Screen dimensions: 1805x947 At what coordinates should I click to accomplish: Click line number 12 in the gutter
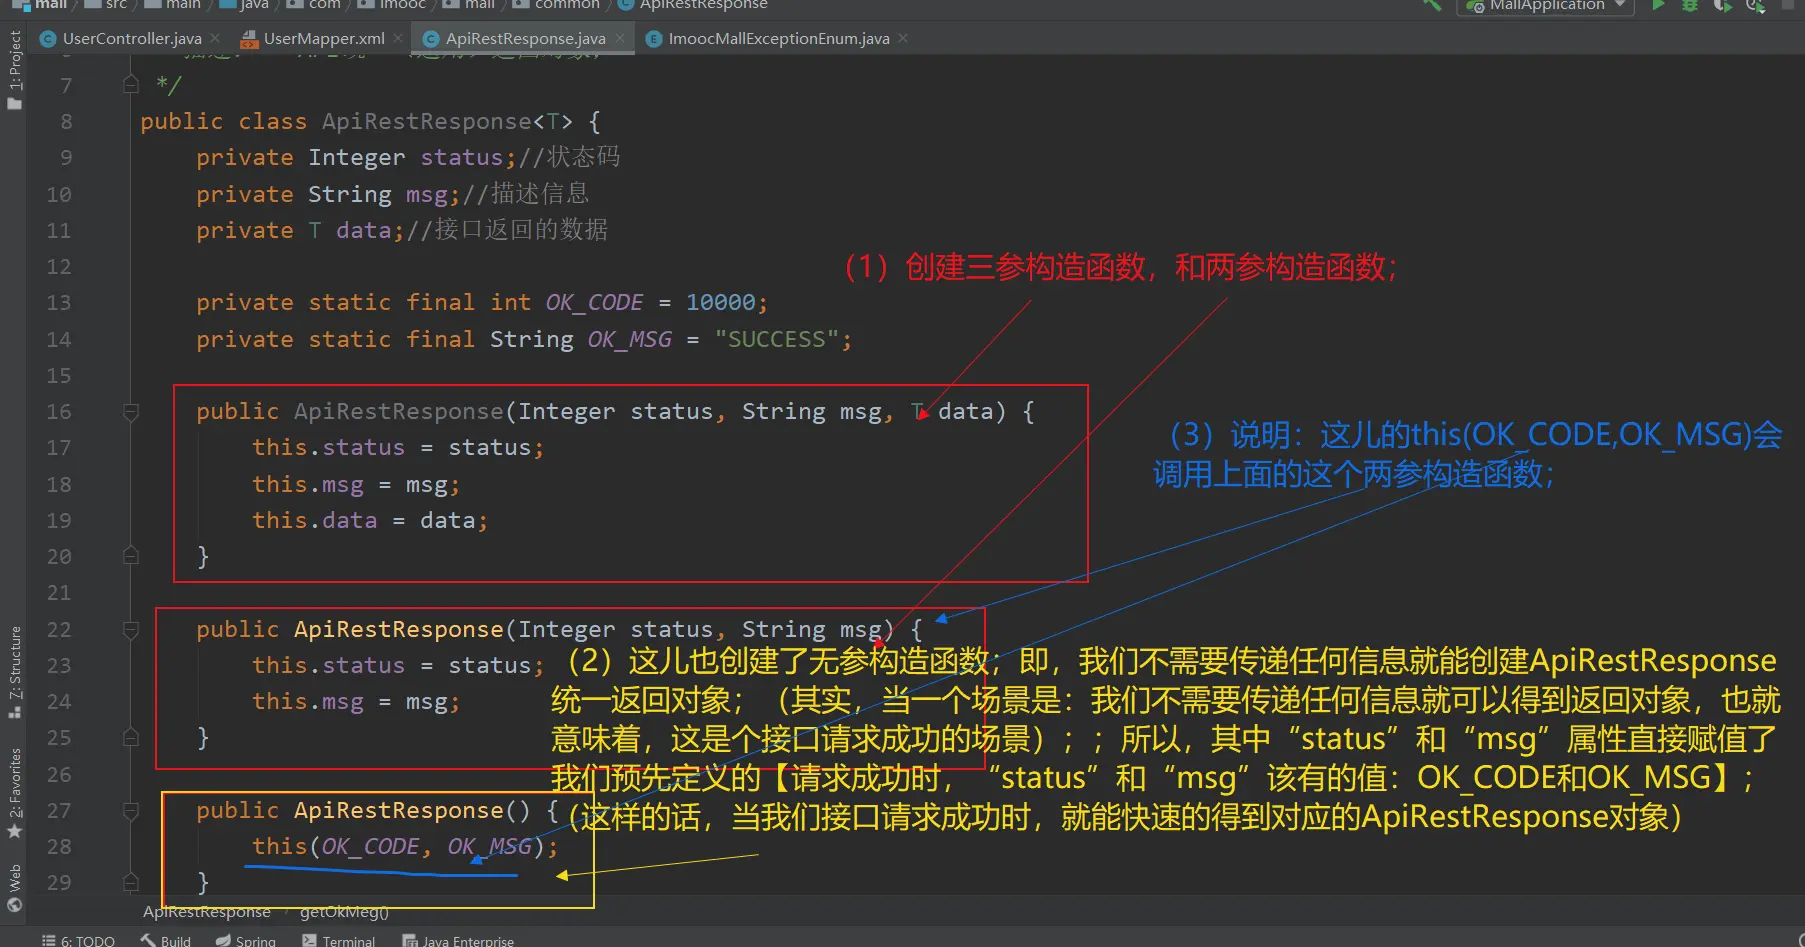(59, 266)
